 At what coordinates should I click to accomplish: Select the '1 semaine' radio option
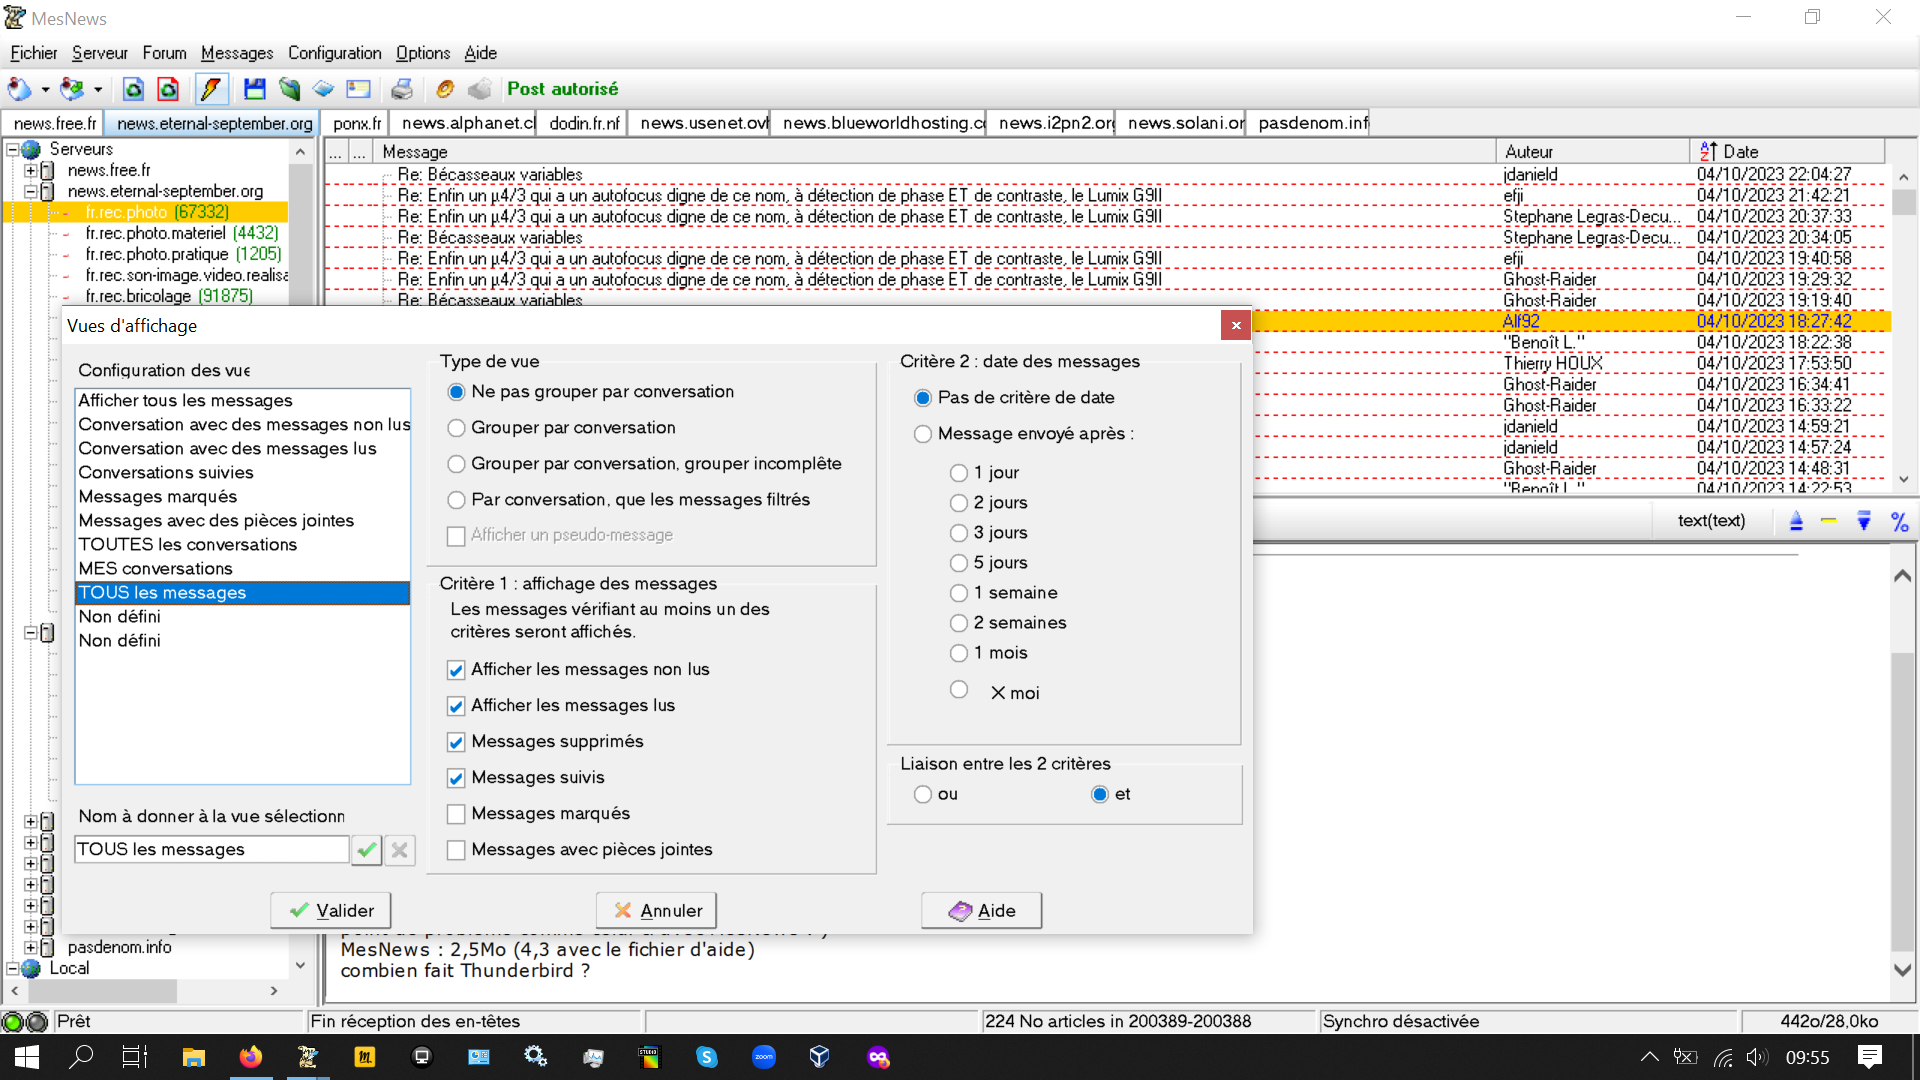pos(959,593)
